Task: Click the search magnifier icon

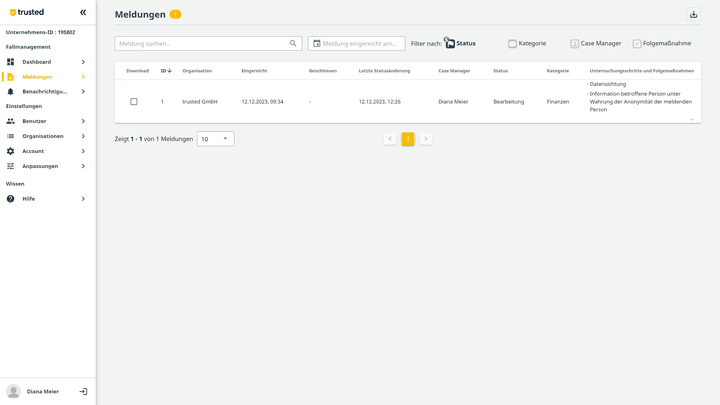Action: (x=293, y=44)
